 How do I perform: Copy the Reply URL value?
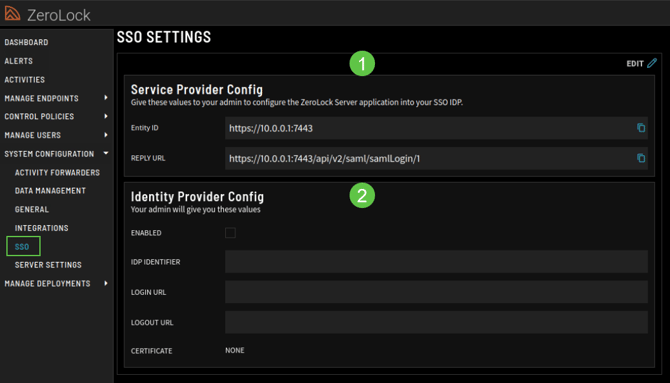[641, 158]
